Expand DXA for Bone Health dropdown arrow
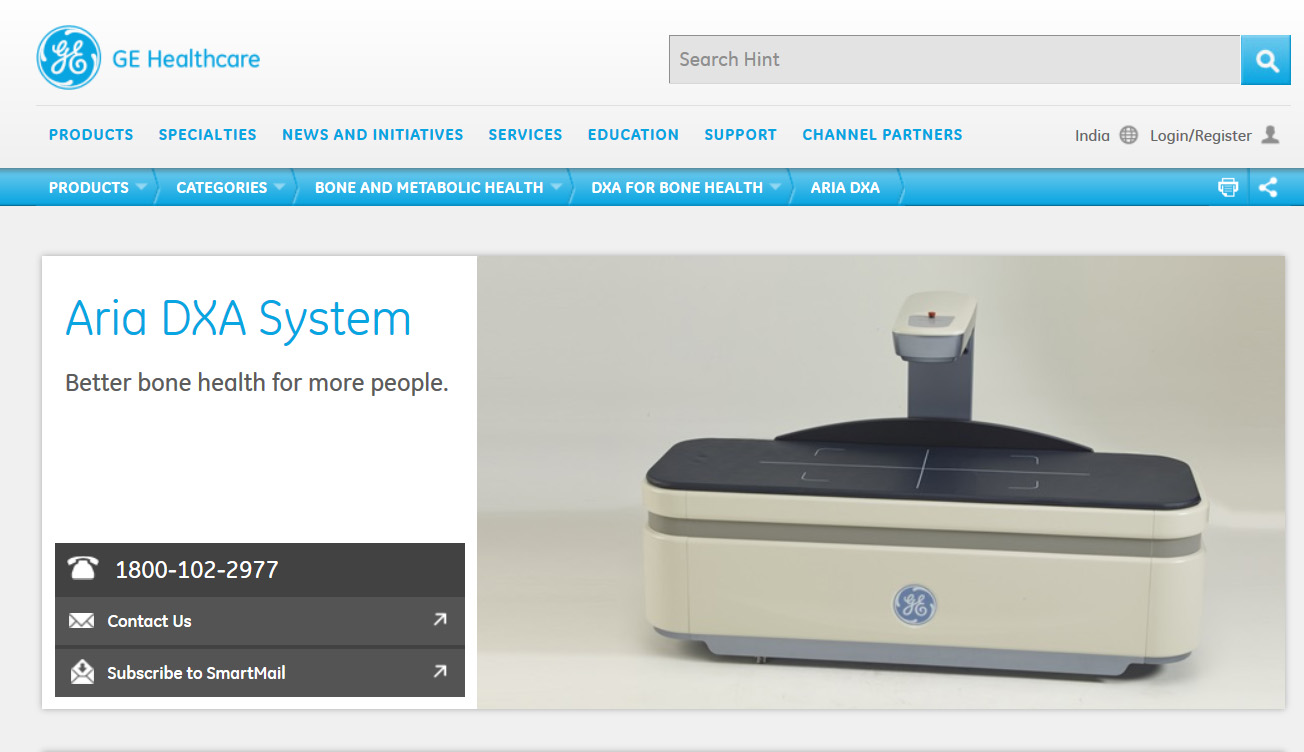 775,187
